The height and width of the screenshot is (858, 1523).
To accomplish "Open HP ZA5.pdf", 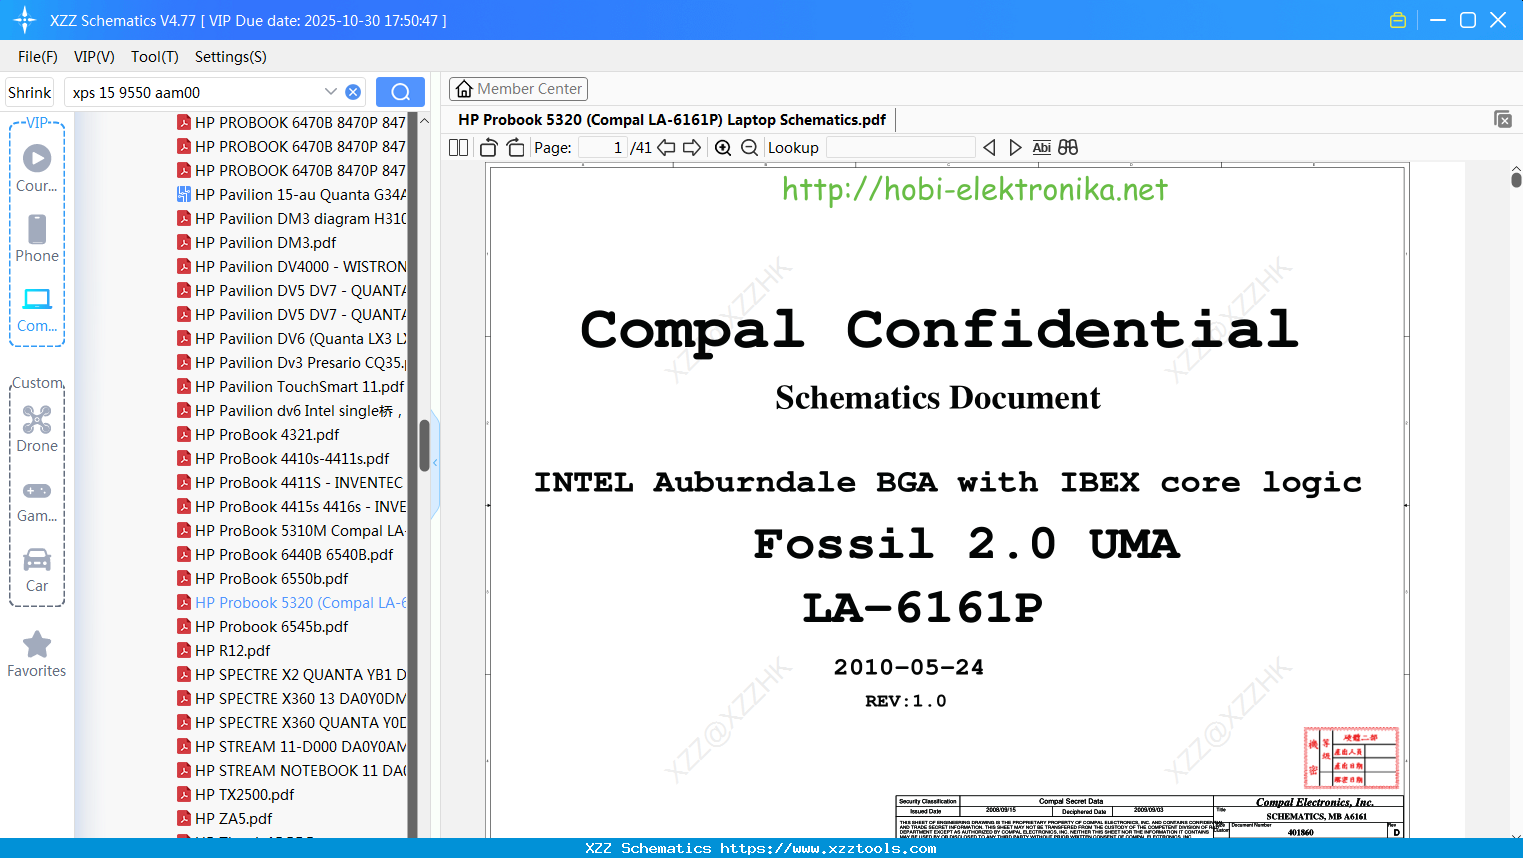I will (x=225, y=818).
